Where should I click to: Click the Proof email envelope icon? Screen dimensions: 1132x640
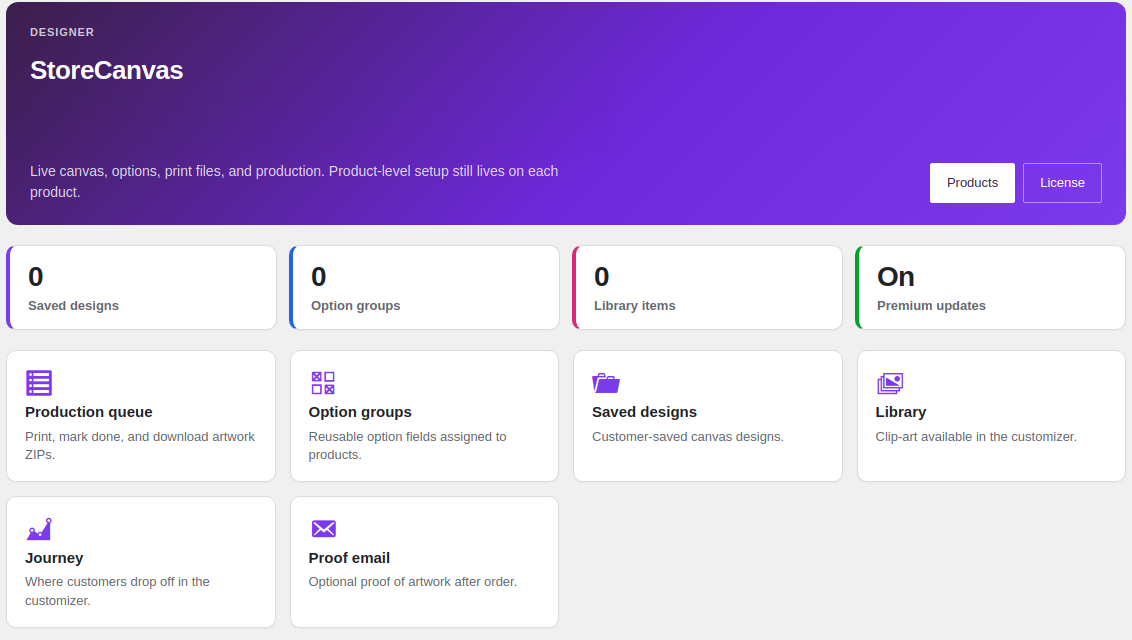(323, 529)
